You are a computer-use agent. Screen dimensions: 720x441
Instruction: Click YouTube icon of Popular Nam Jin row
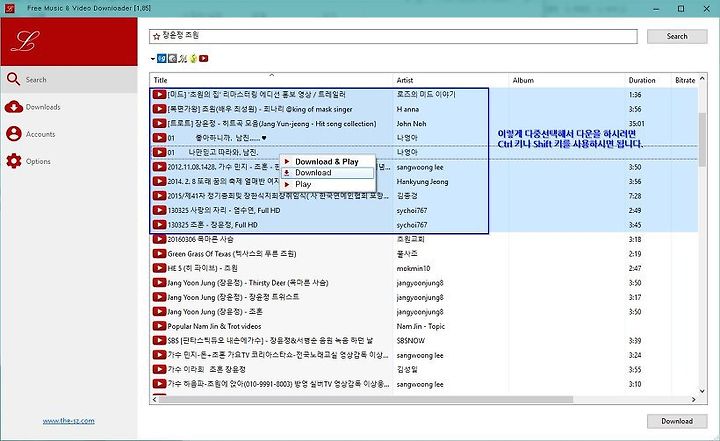pyautogui.click(x=159, y=326)
